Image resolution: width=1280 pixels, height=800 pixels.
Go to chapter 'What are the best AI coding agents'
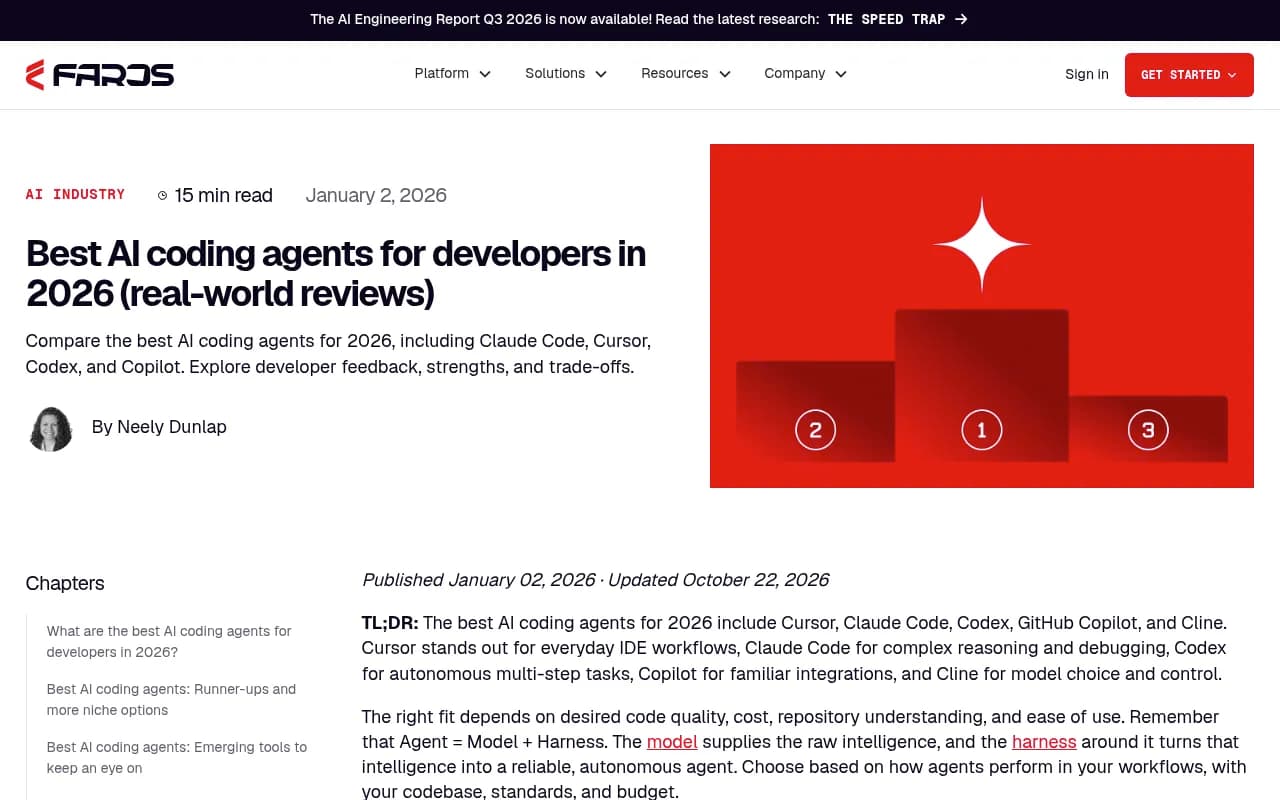click(169, 642)
